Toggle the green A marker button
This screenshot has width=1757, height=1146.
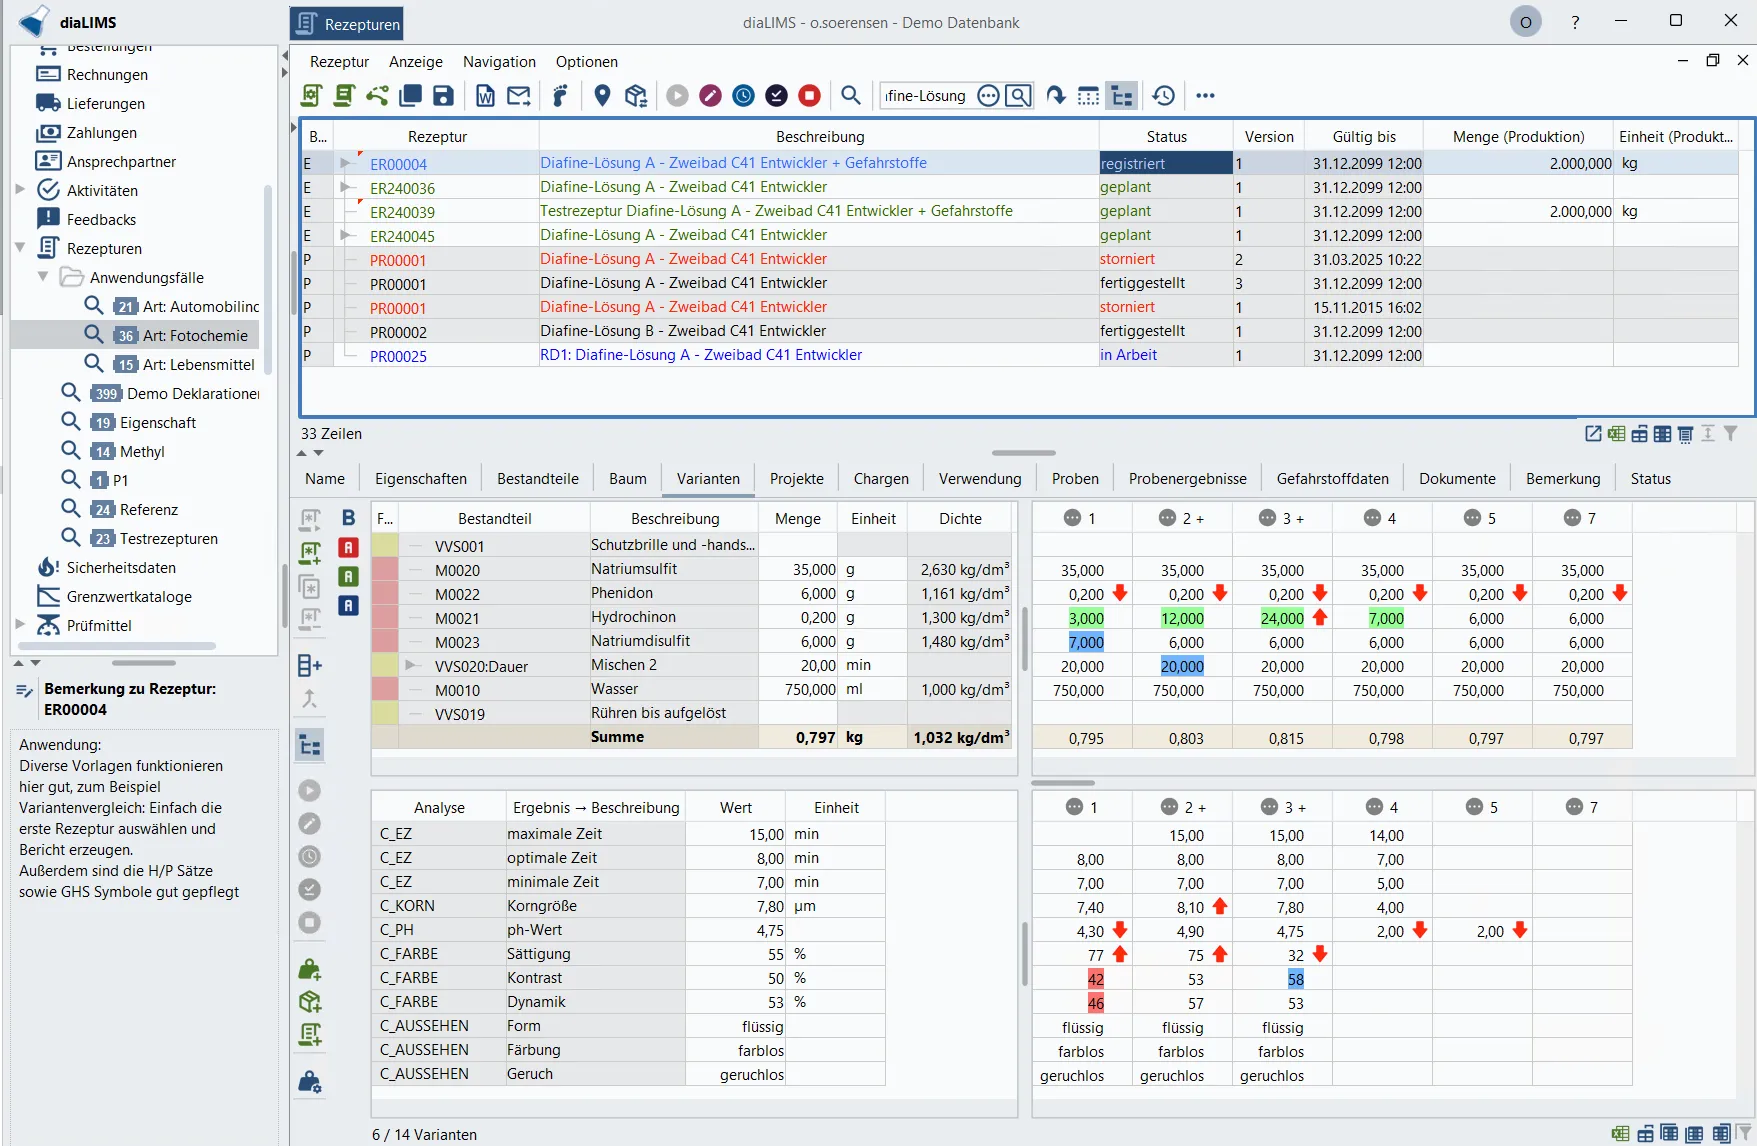348,576
